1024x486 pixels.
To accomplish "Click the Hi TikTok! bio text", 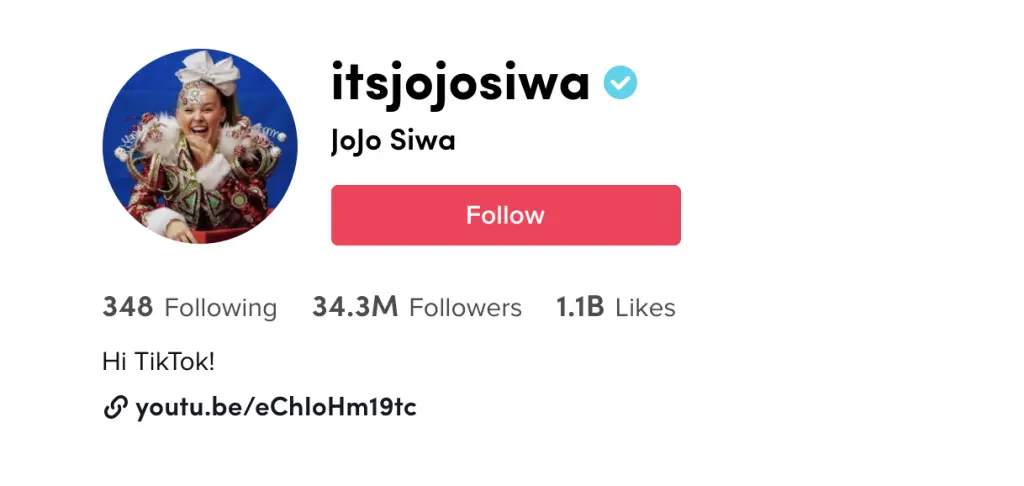I will pos(159,361).
